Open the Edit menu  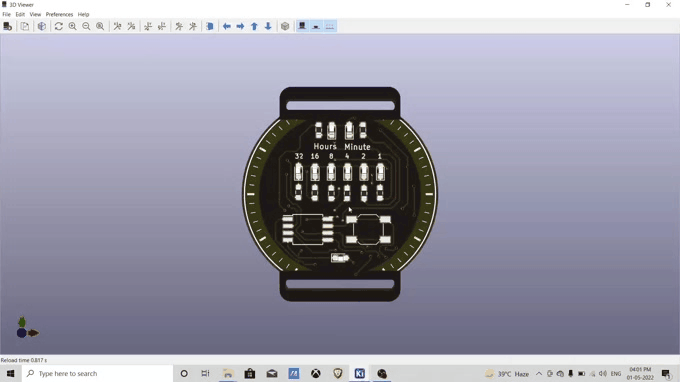[20, 14]
